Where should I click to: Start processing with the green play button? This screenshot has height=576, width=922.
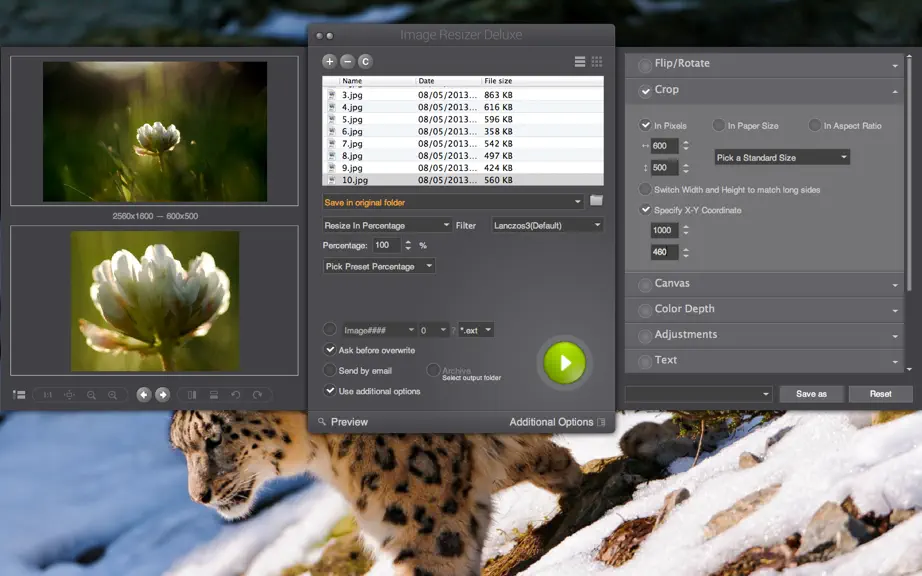(x=564, y=363)
